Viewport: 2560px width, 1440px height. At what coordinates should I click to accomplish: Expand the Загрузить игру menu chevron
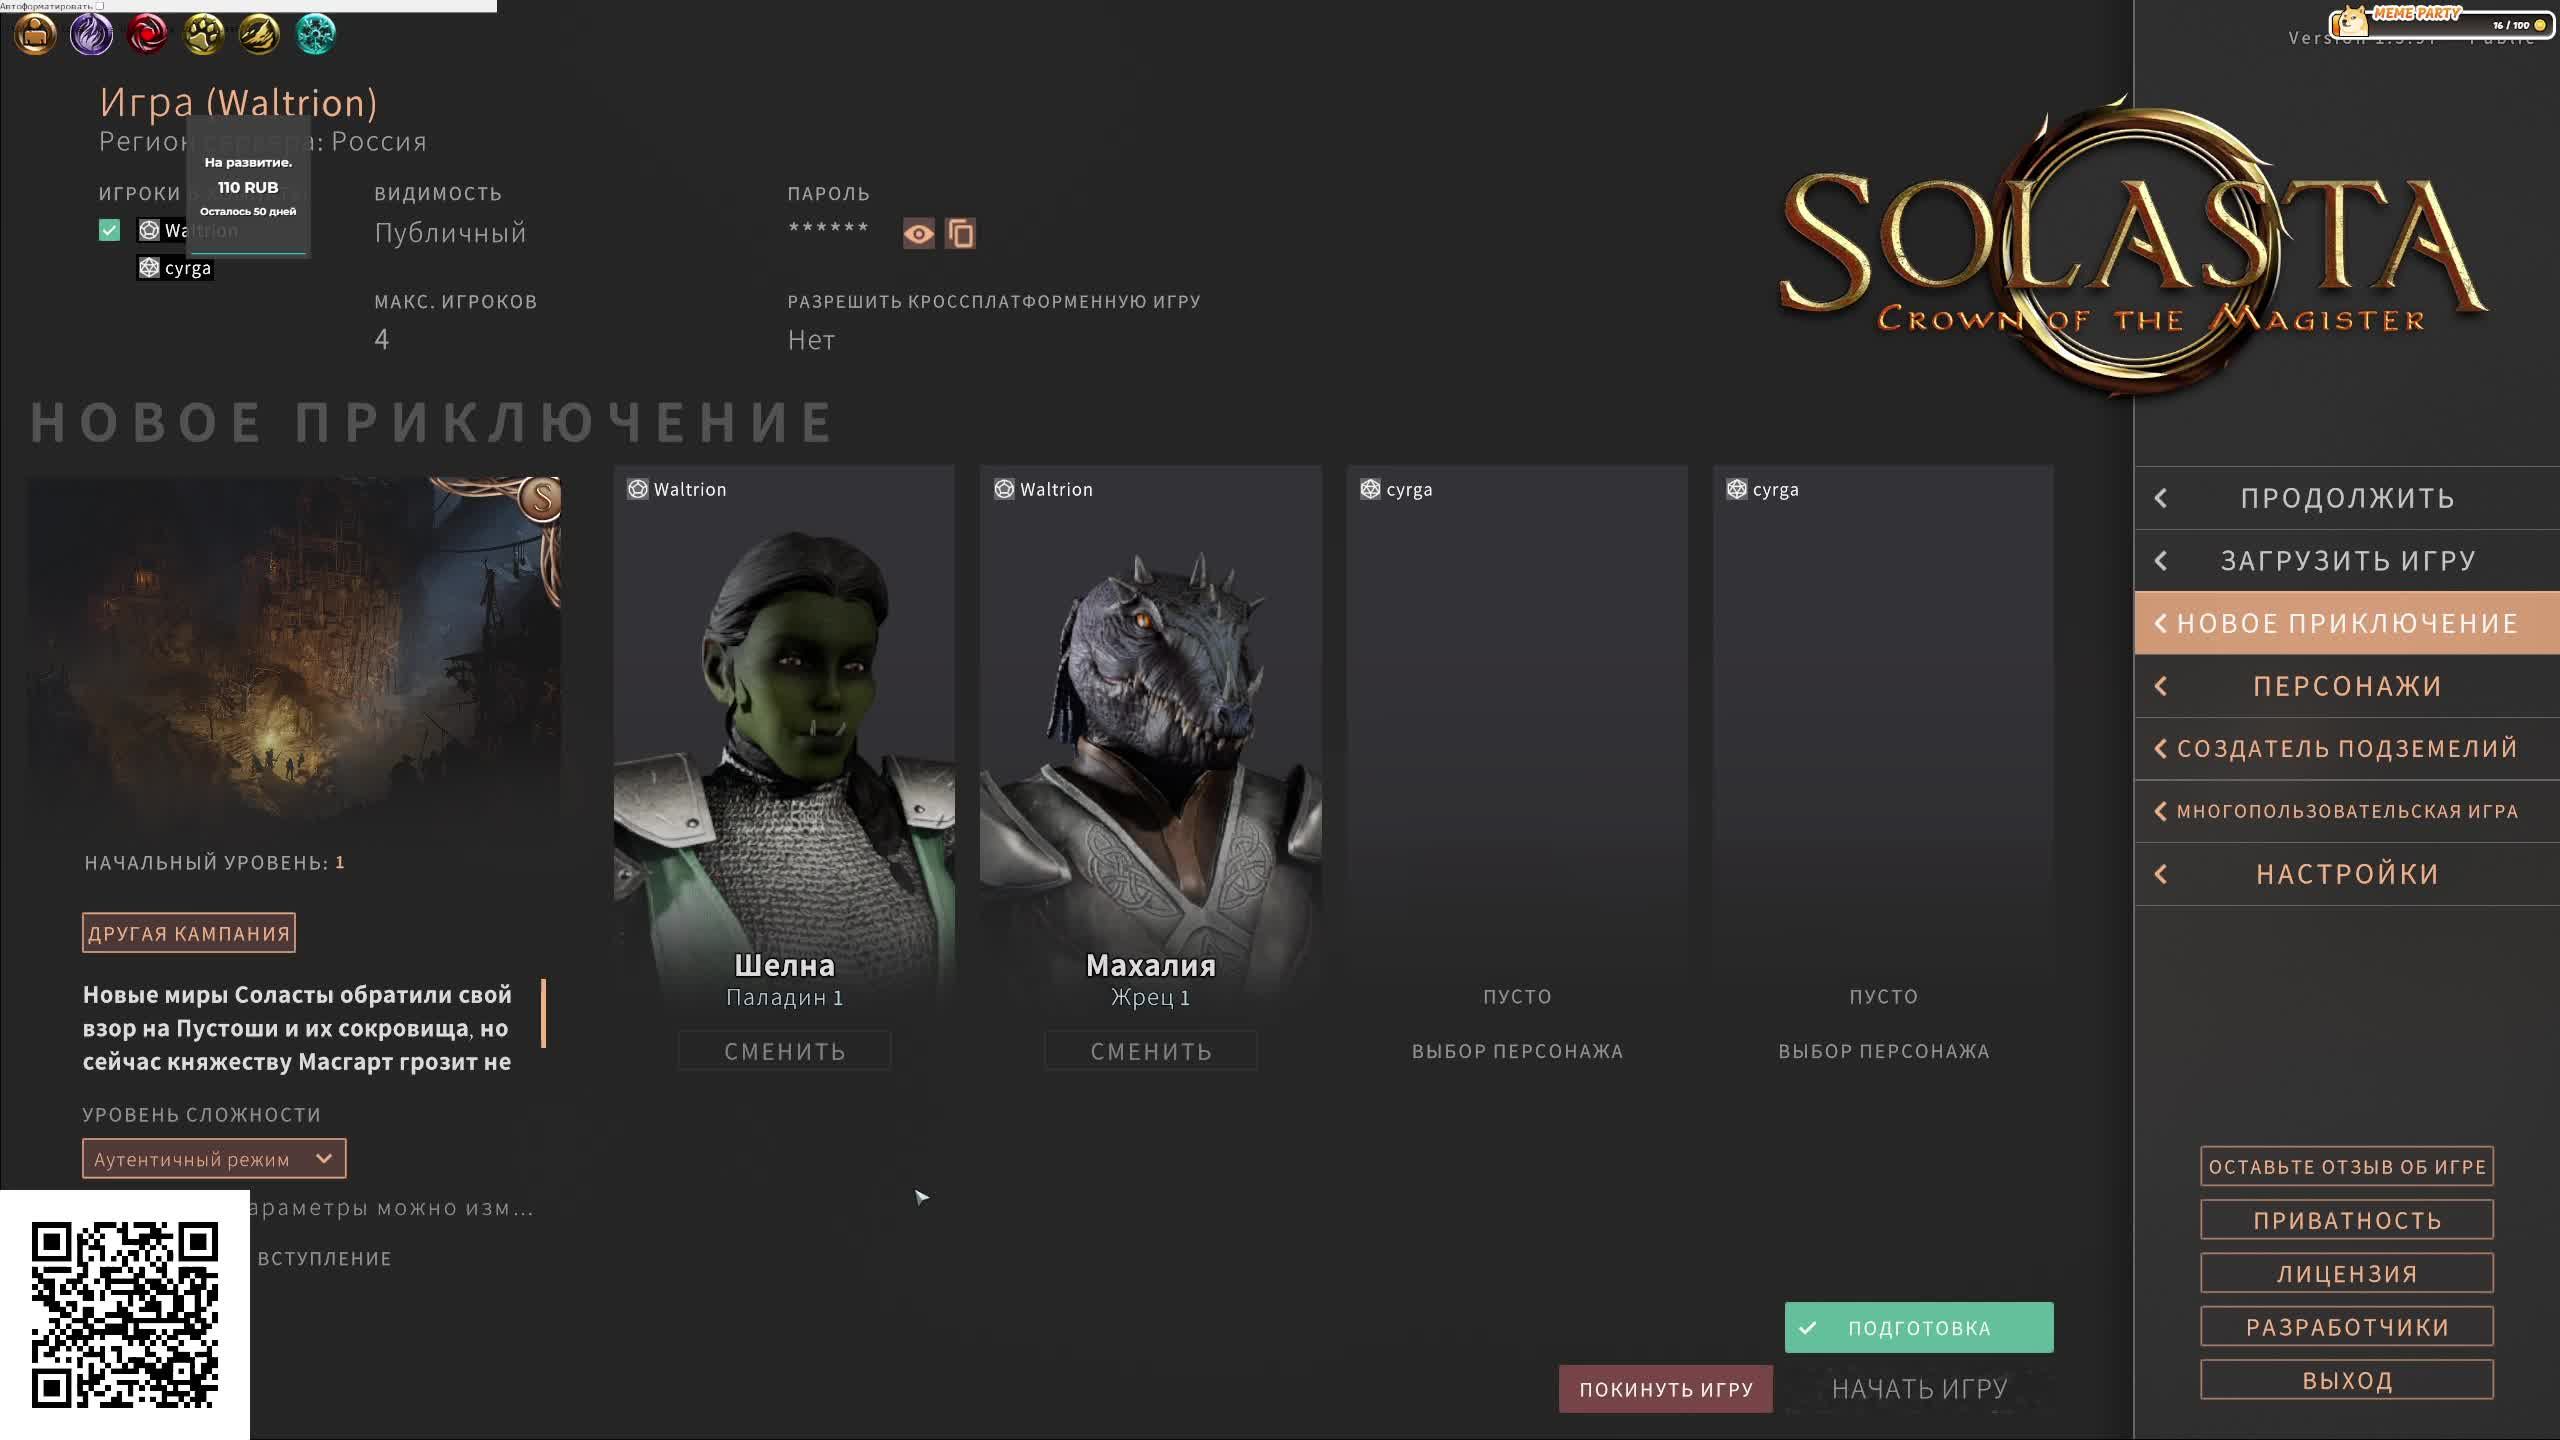2161,561
